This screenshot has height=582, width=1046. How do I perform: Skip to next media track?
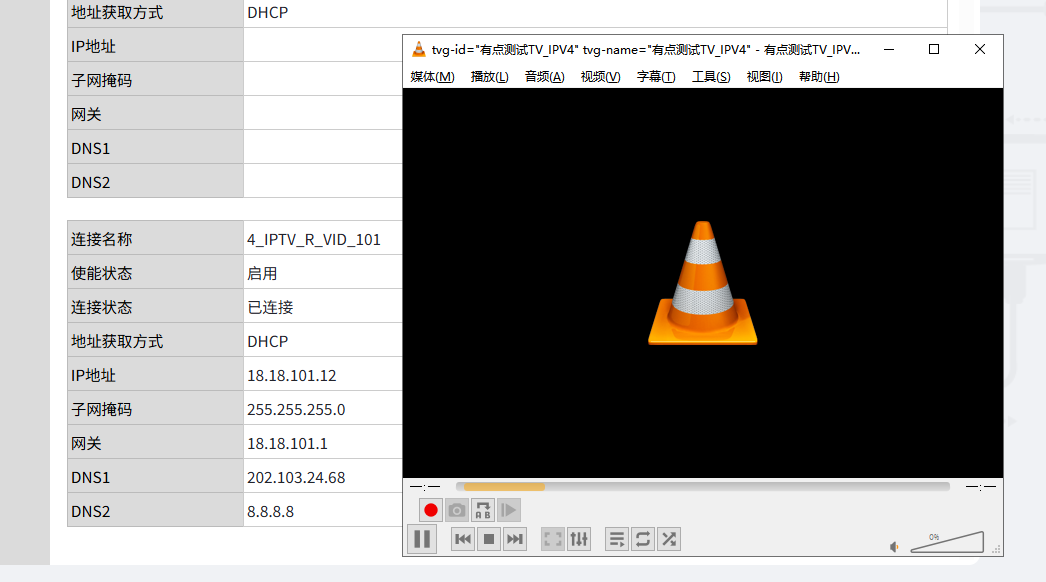(515, 539)
